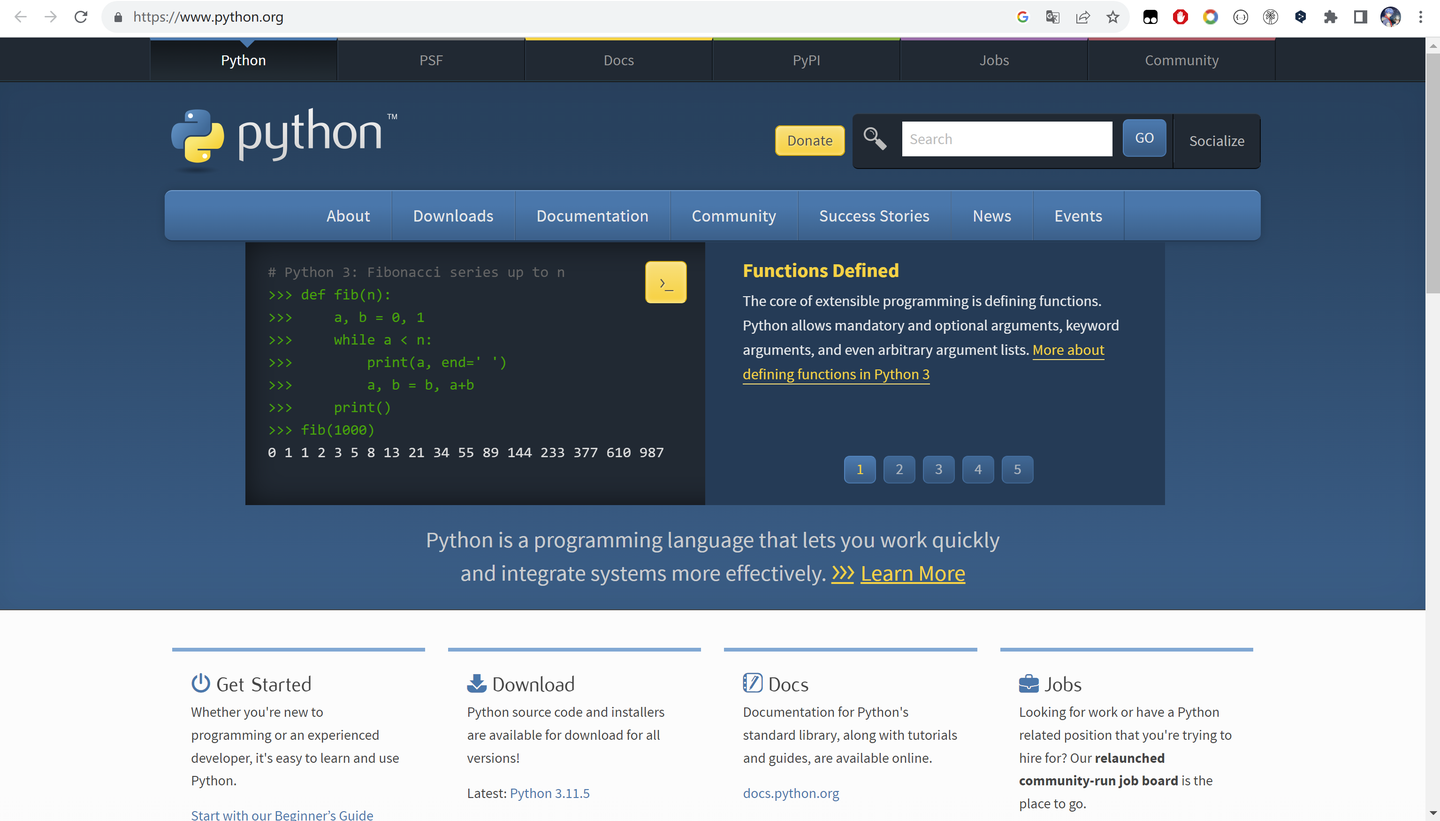The height and width of the screenshot is (821, 1440).
Task: Launch the interactive Python shell console icon
Action: coord(666,282)
